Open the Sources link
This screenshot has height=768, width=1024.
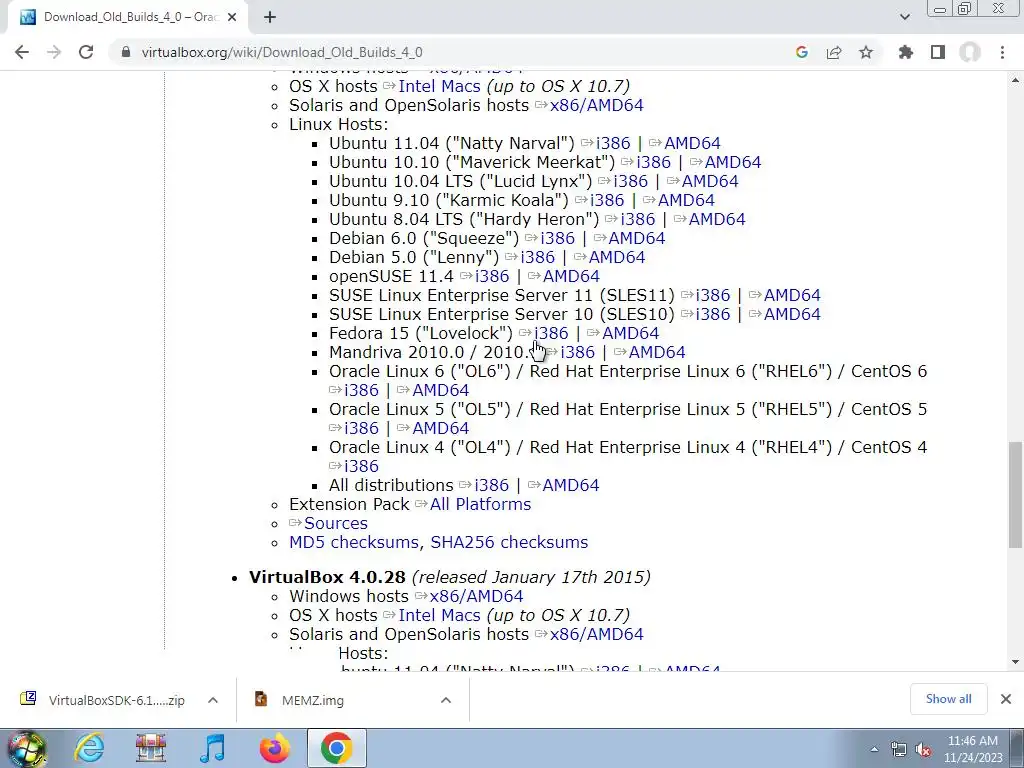336,523
